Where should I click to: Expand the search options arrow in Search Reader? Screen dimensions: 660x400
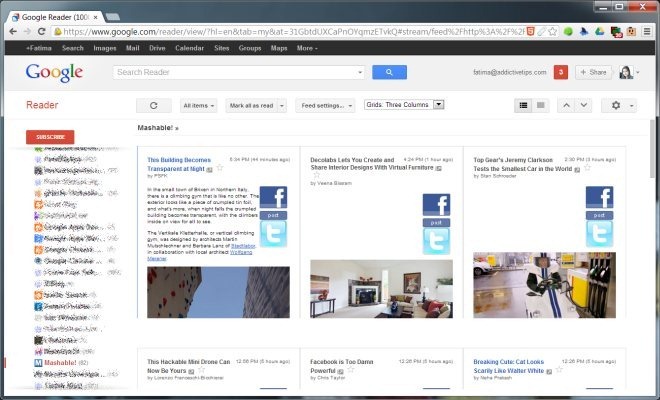pos(360,72)
